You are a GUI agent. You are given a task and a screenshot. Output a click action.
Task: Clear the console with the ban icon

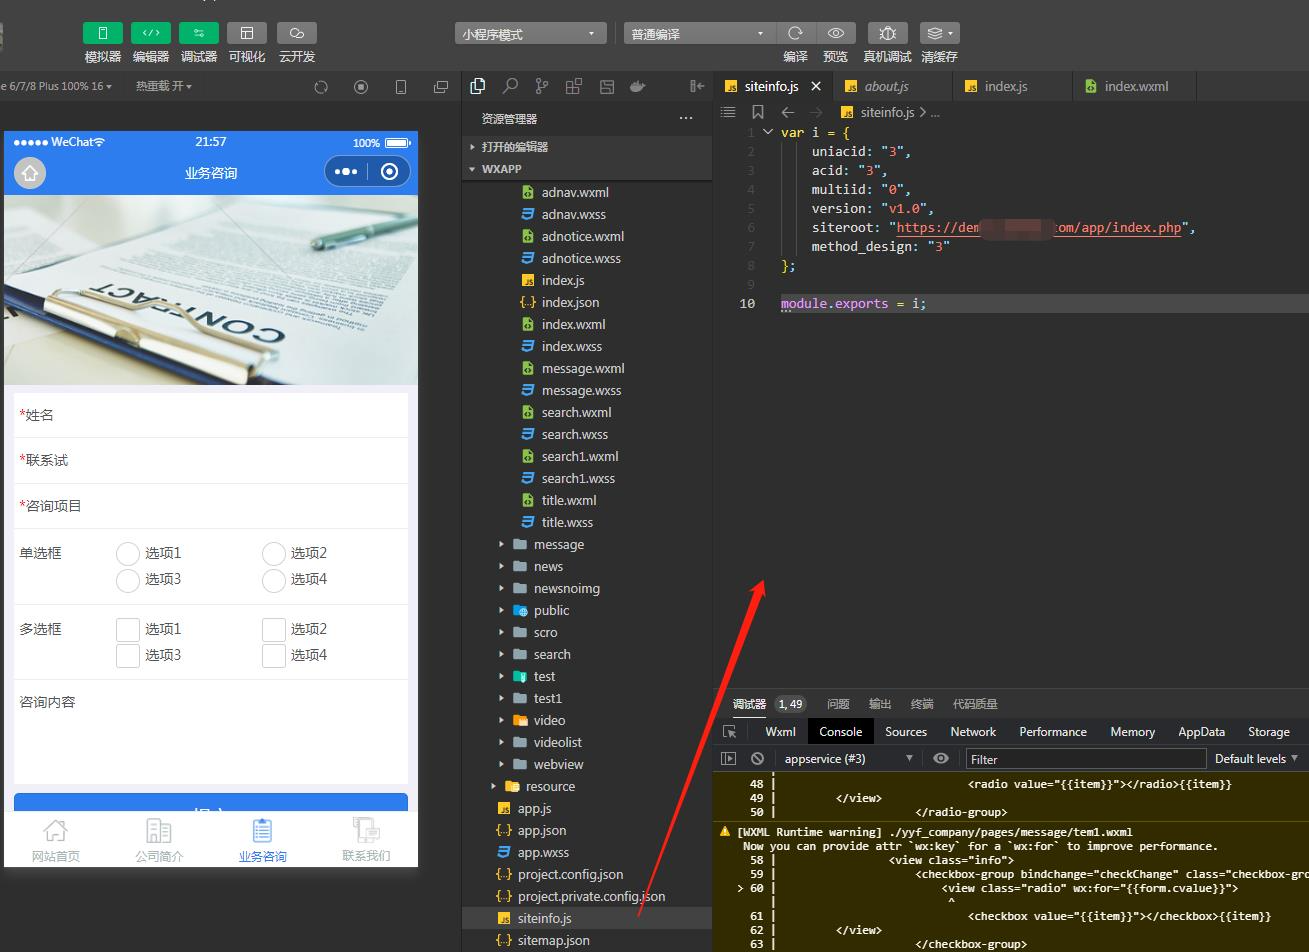(758, 758)
